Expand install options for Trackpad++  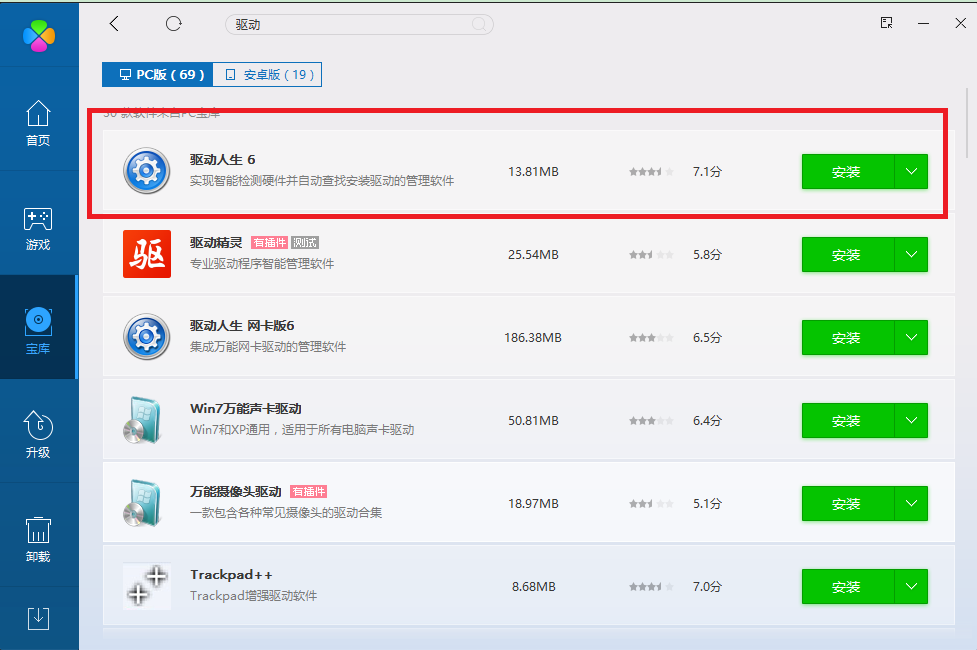911,586
